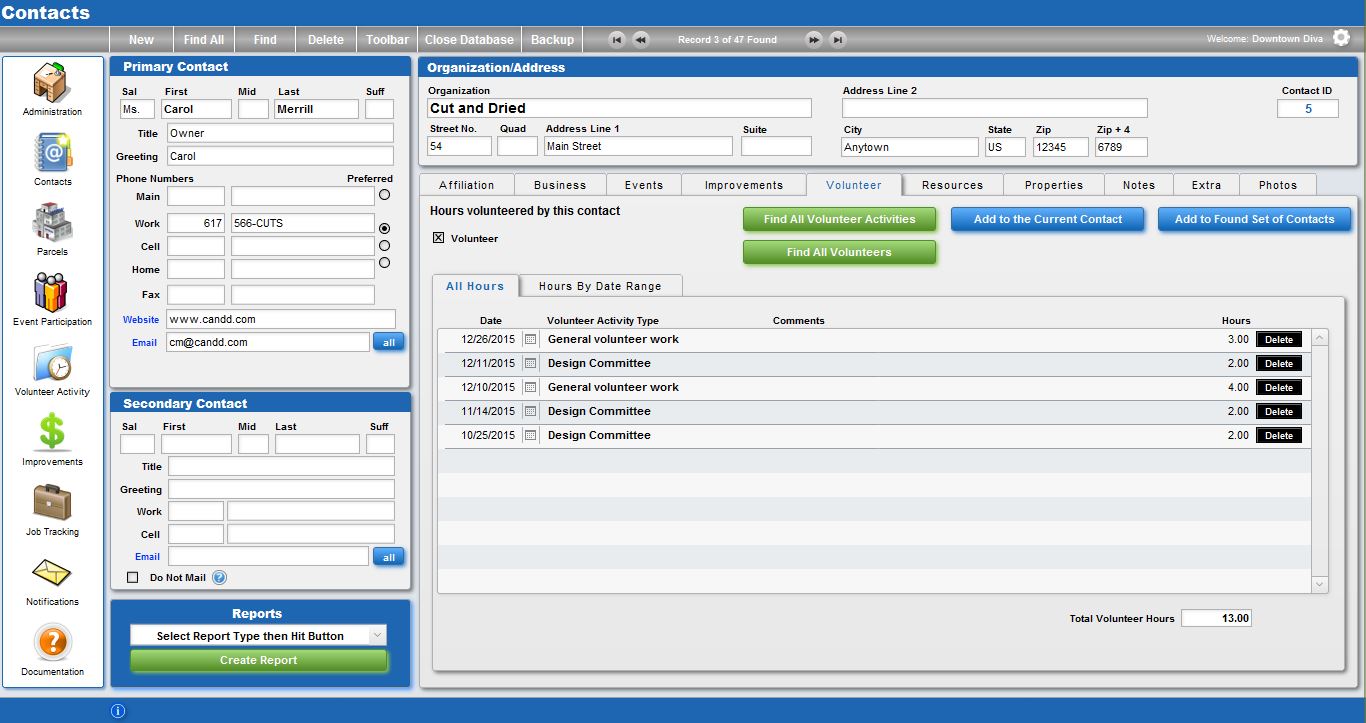
Task: Go to Event Participation icon
Action: [x=52, y=292]
